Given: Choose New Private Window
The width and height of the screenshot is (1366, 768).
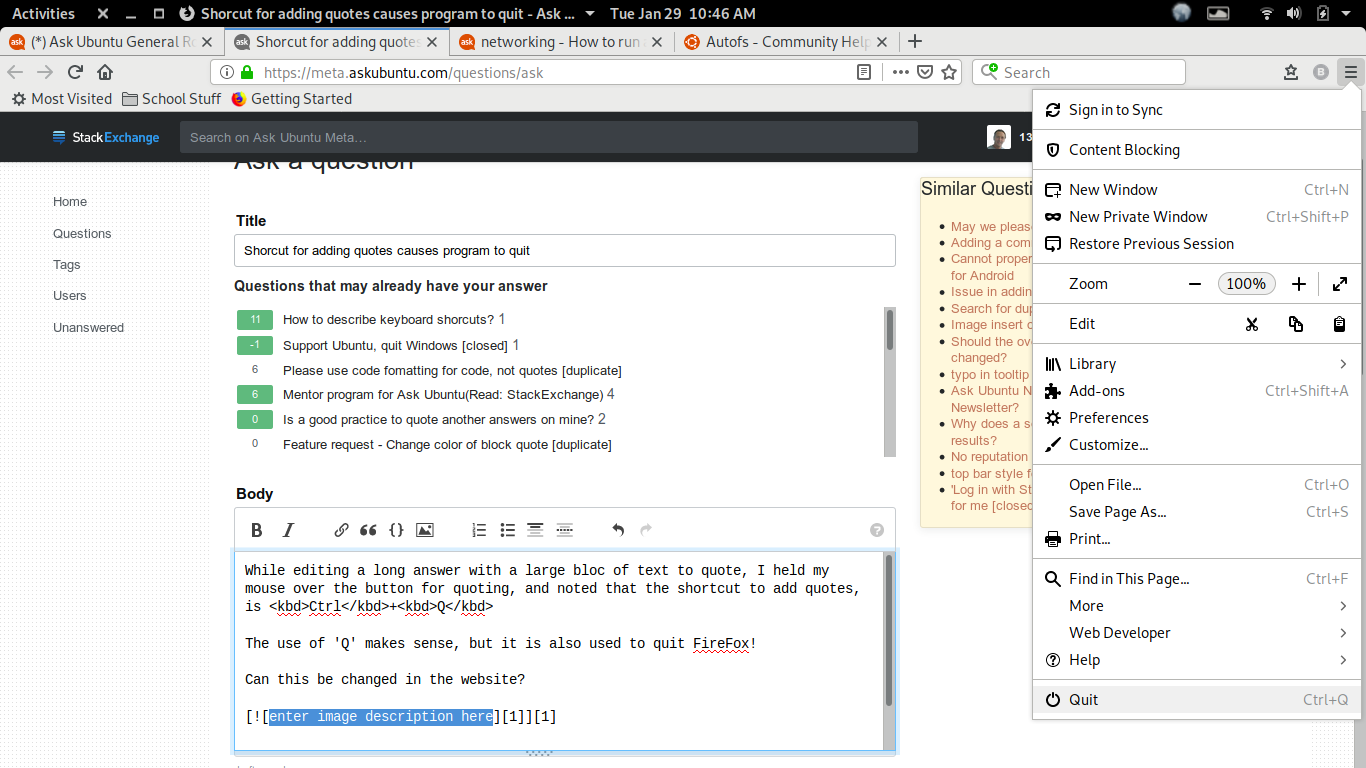Looking at the screenshot, I should click(x=1197, y=217).
